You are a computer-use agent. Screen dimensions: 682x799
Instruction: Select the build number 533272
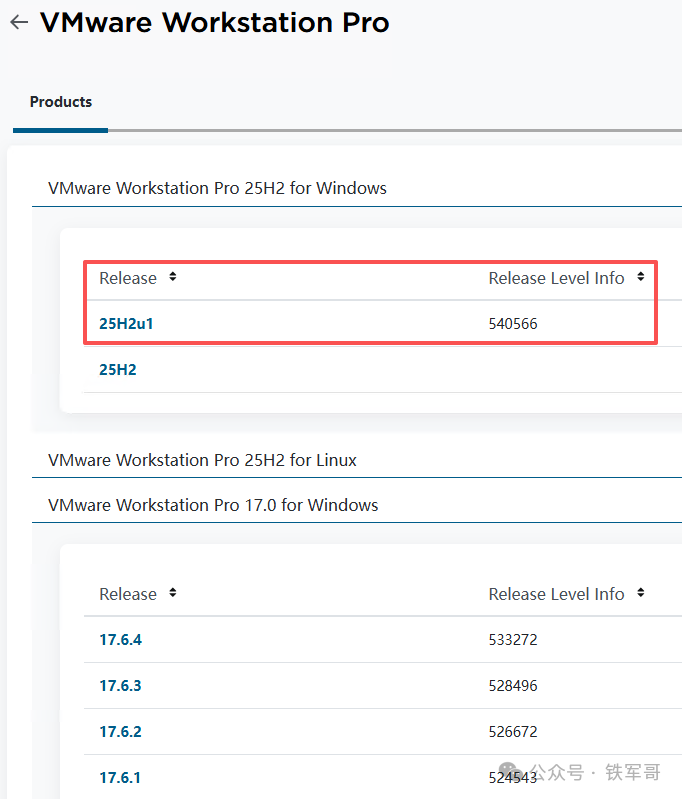click(513, 640)
